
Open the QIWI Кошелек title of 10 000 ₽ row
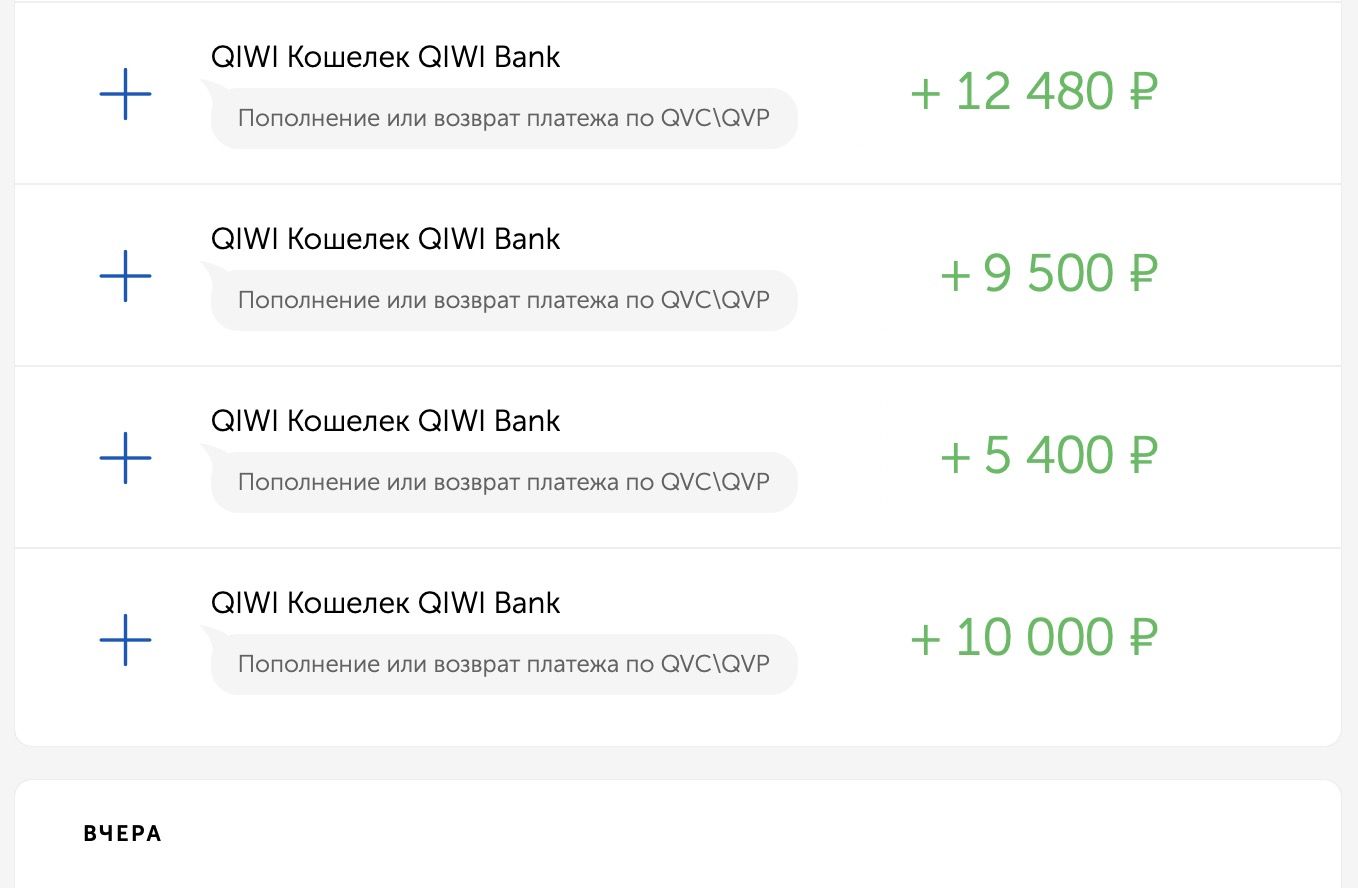pyautogui.click(x=385, y=603)
